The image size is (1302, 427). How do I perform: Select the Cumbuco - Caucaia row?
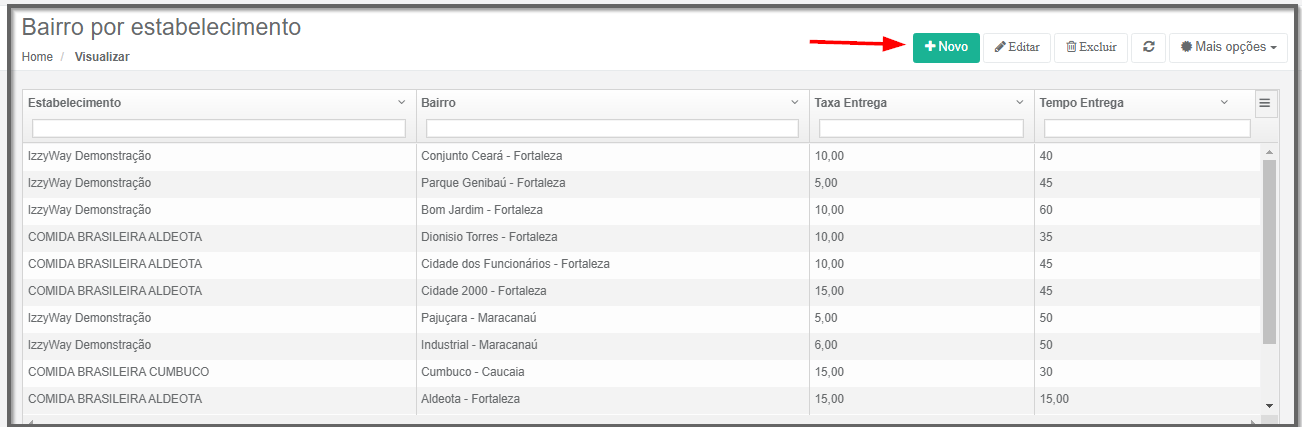pos(473,372)
